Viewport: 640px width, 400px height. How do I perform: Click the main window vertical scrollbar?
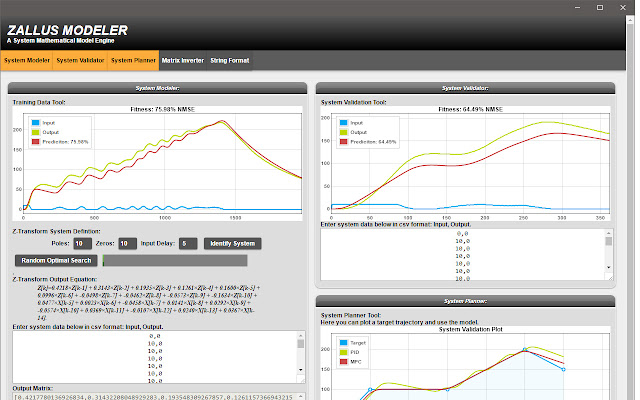point(630,208)
